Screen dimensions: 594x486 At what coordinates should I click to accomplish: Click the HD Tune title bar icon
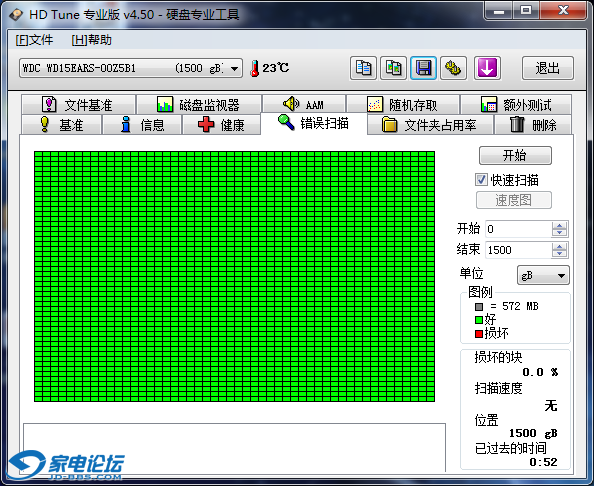[x=16, y=15]
